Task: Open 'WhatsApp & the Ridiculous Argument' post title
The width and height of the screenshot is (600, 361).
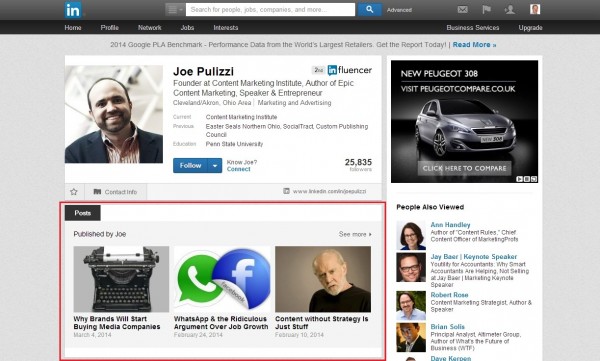Action: (x=221, y=323)
